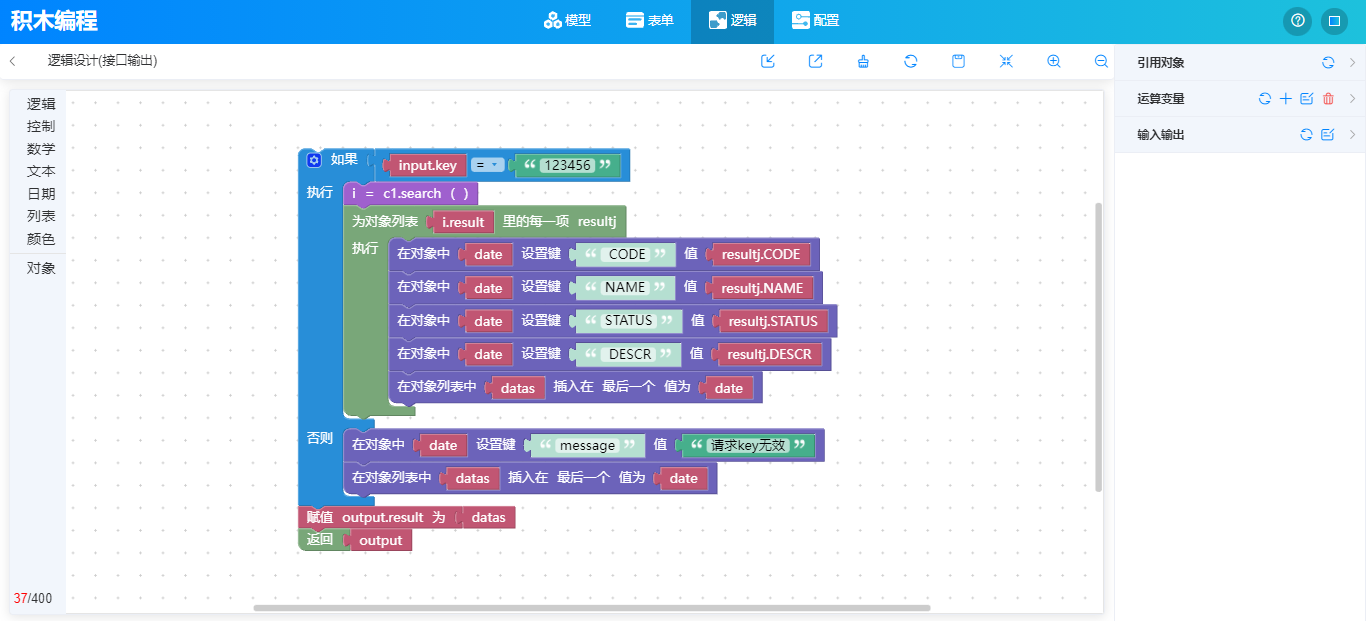This screenshot has height=621, width=1366.
Task: Click the red delete icon in 运算变量
Action: (x=1328, y=98)
